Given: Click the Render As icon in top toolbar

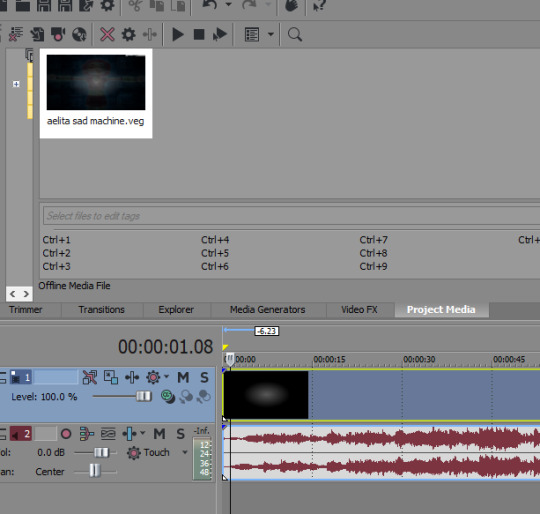Looking at the screenshot, I should coord(86,5).
